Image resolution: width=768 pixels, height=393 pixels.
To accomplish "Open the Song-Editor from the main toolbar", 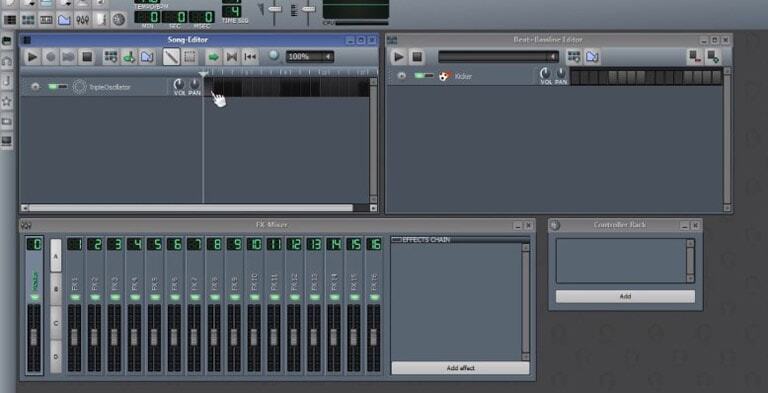I will tap(10, 20).
